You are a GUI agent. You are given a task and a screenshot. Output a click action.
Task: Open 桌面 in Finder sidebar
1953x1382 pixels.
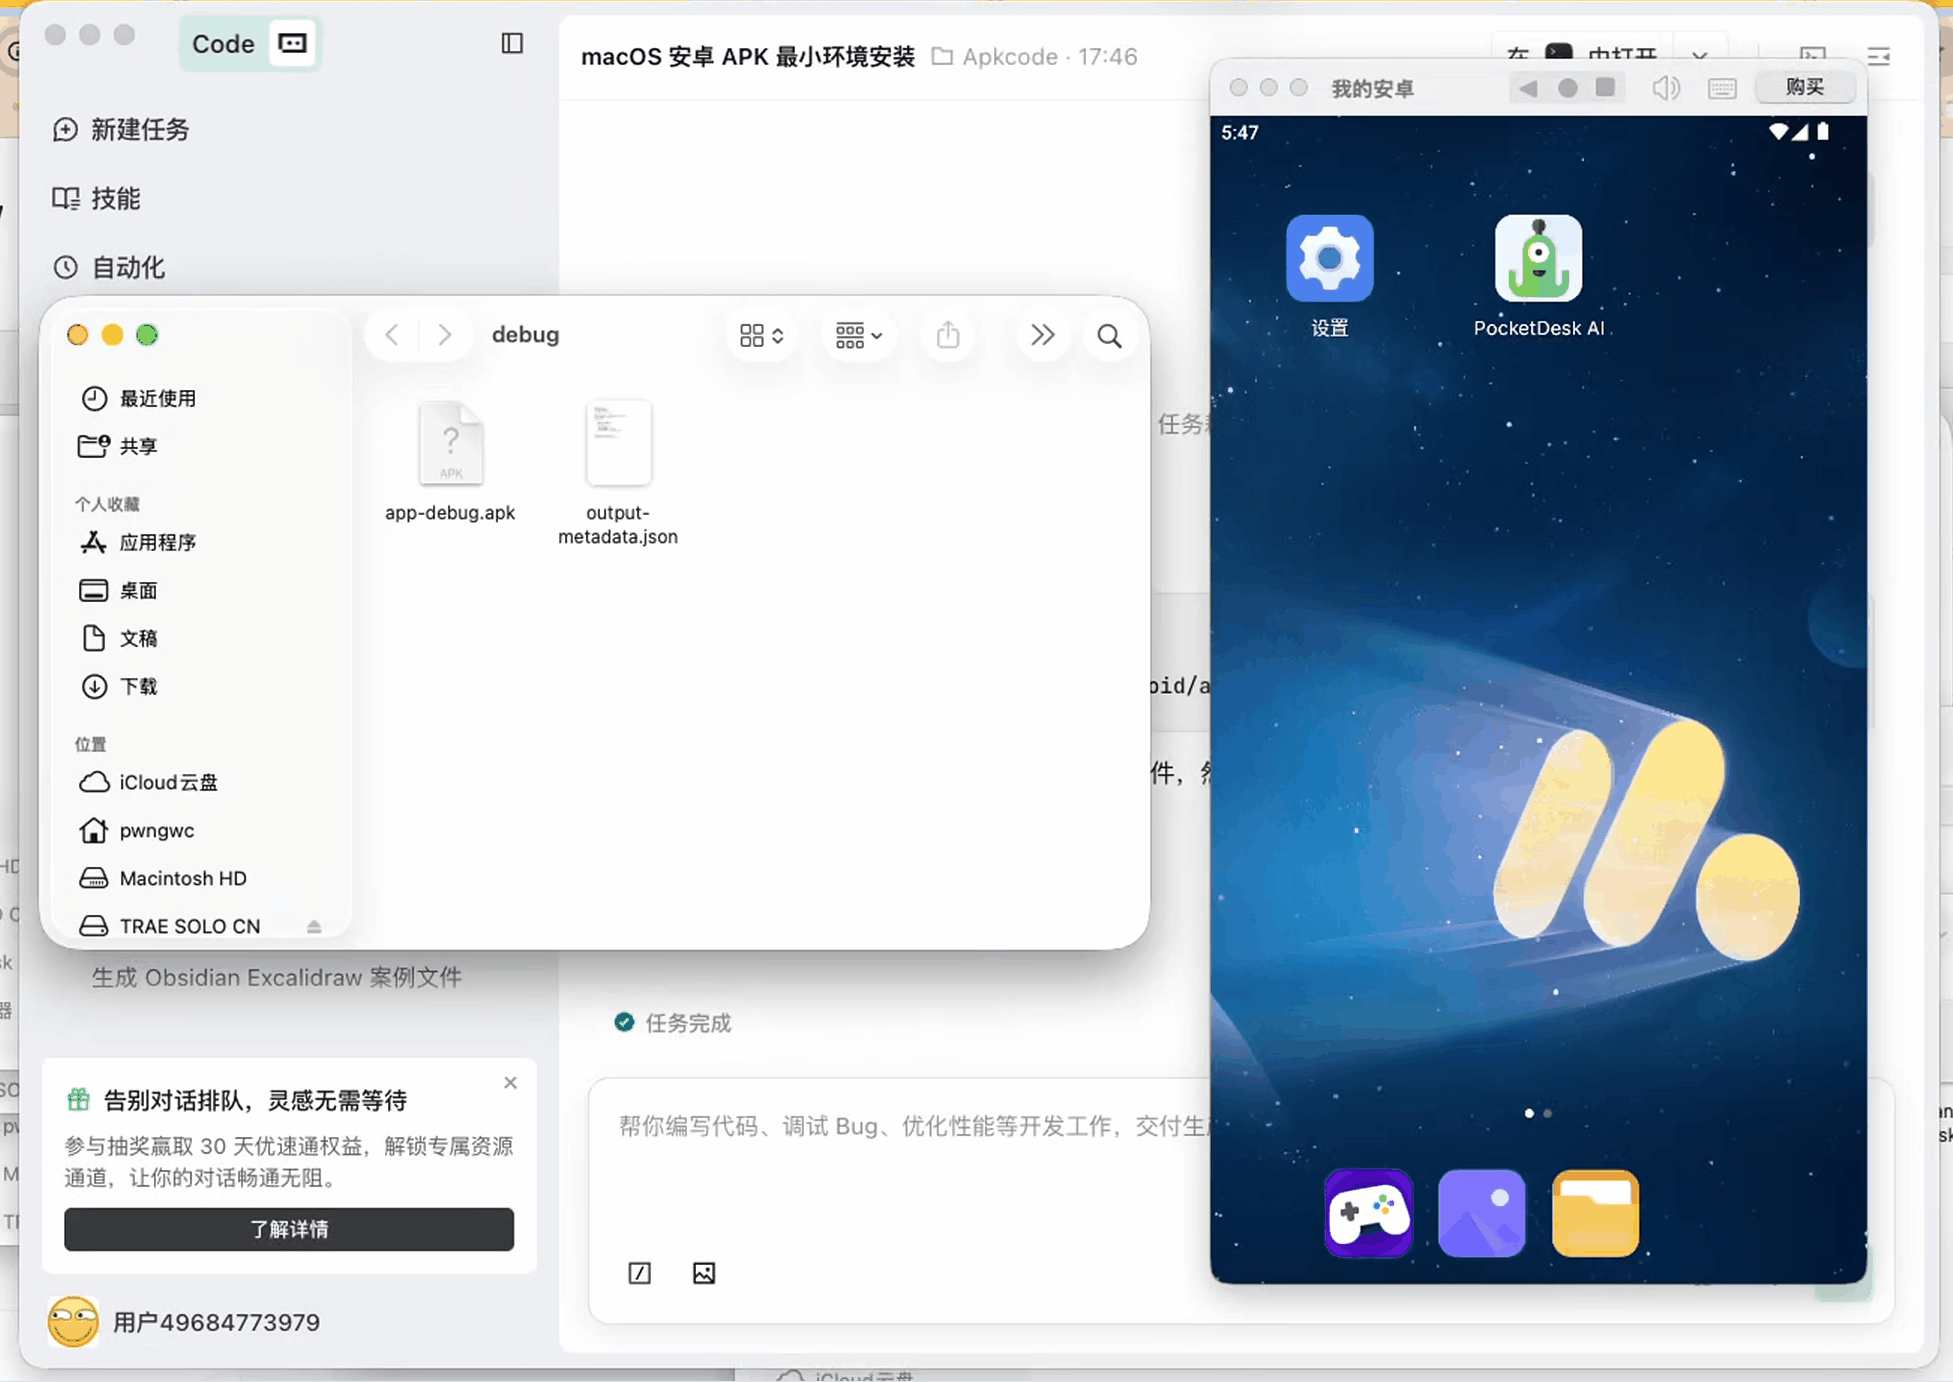point(118,590)
